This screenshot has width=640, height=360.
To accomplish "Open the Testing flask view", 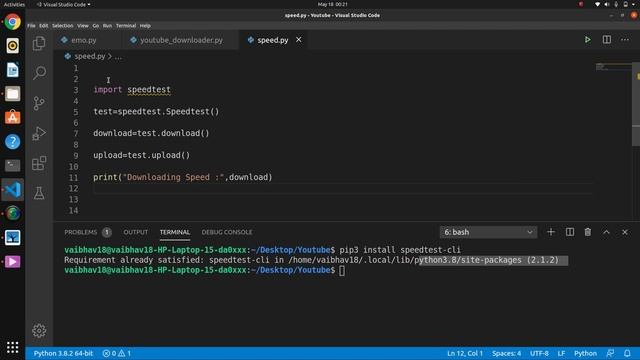I will (x=39, y=193).
